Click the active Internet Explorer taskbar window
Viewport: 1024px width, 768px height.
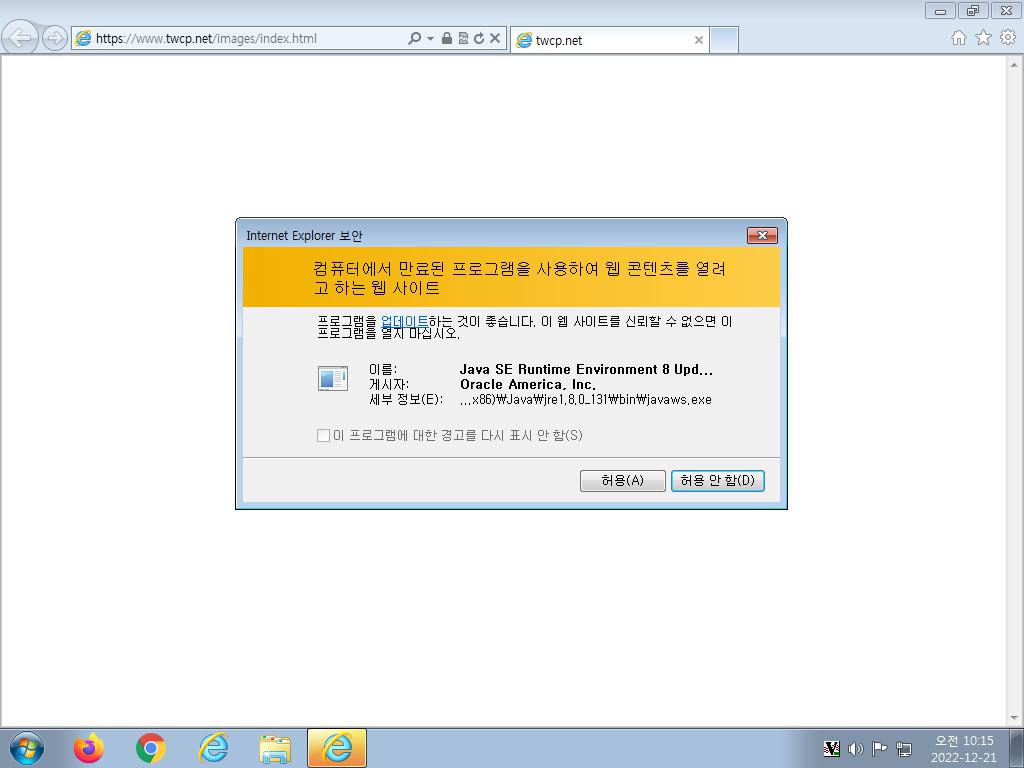337,748
